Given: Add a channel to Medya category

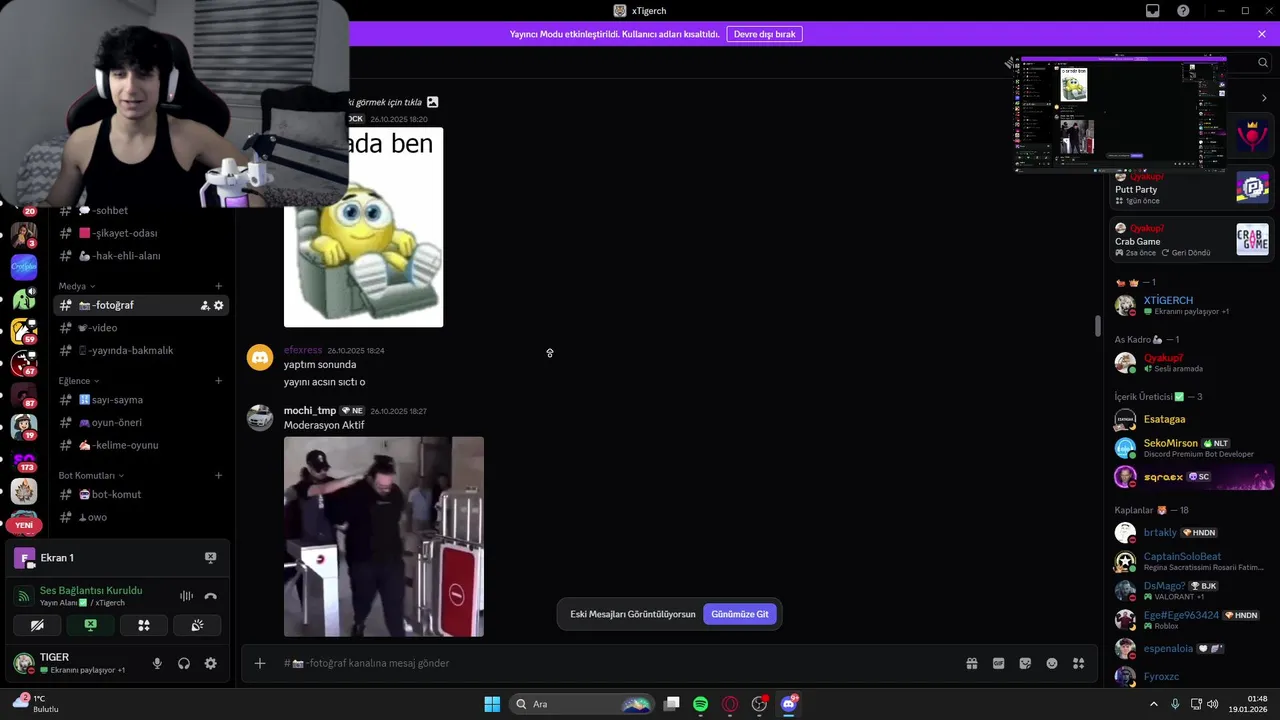Looking at the screenshot, I should 219,286.
